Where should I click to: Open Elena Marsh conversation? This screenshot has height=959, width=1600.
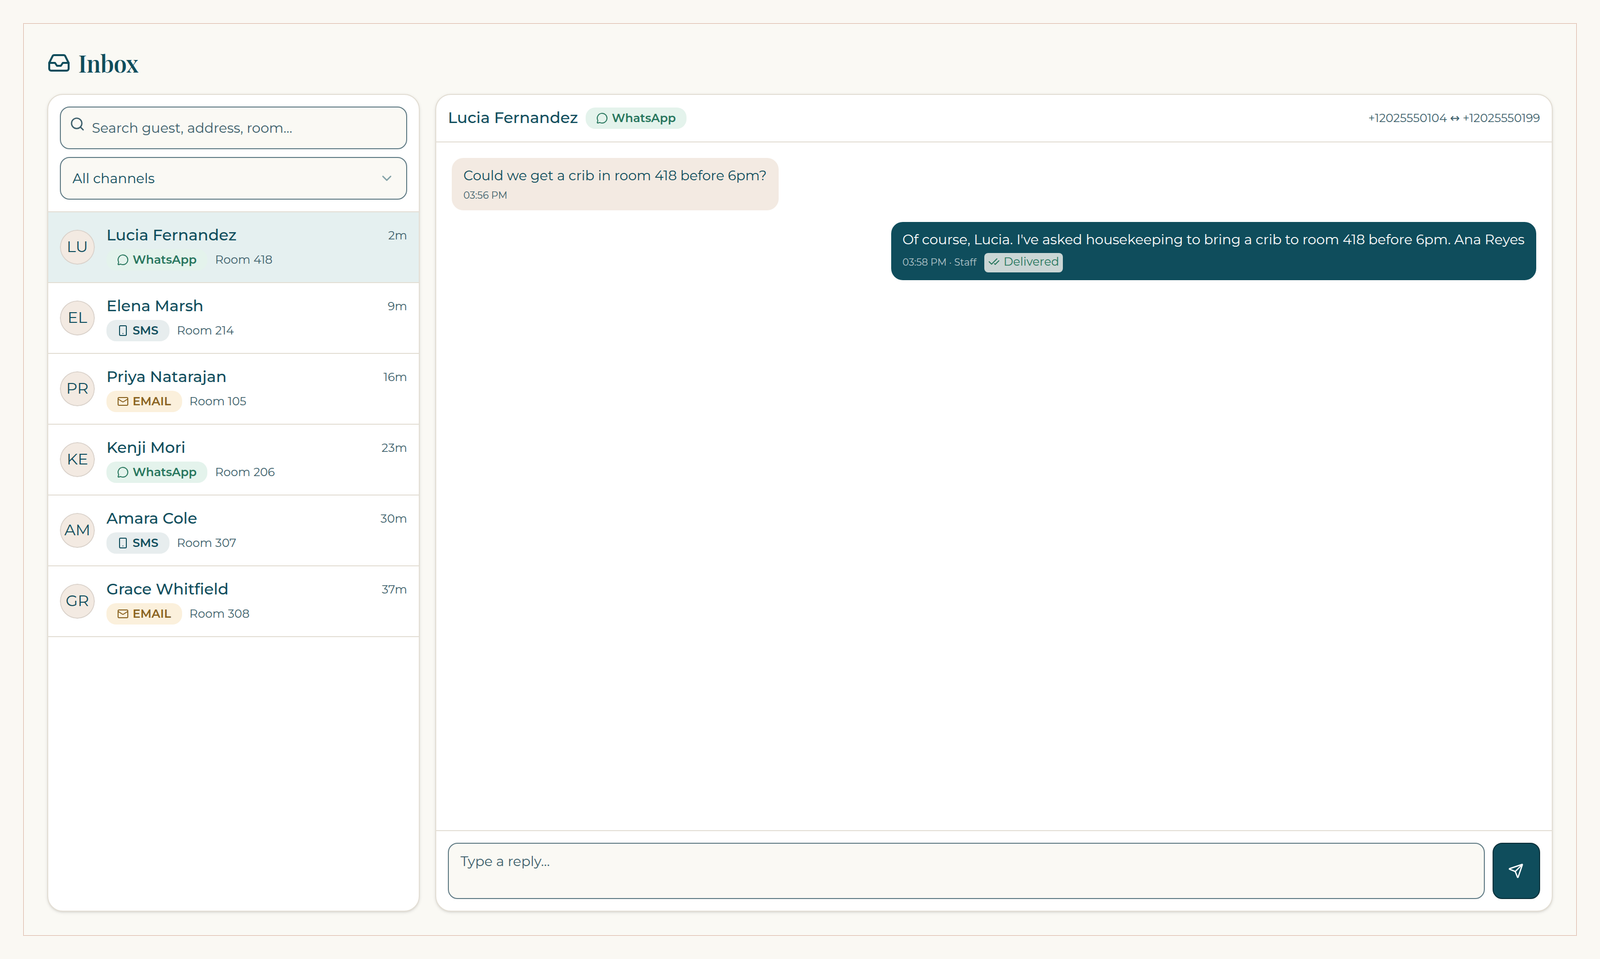233,318
